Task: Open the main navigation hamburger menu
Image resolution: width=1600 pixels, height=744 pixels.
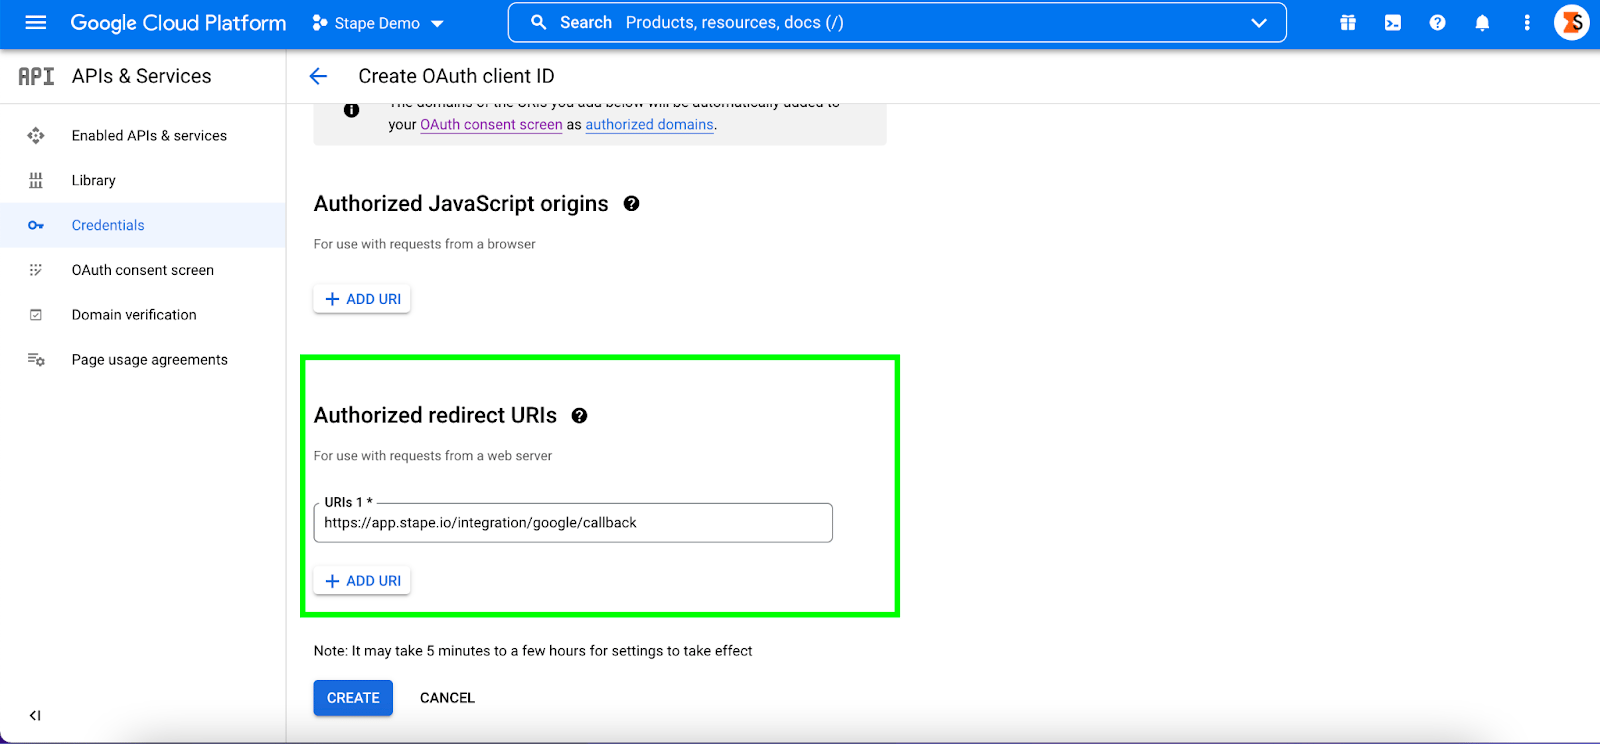Action: click(36, 22)
